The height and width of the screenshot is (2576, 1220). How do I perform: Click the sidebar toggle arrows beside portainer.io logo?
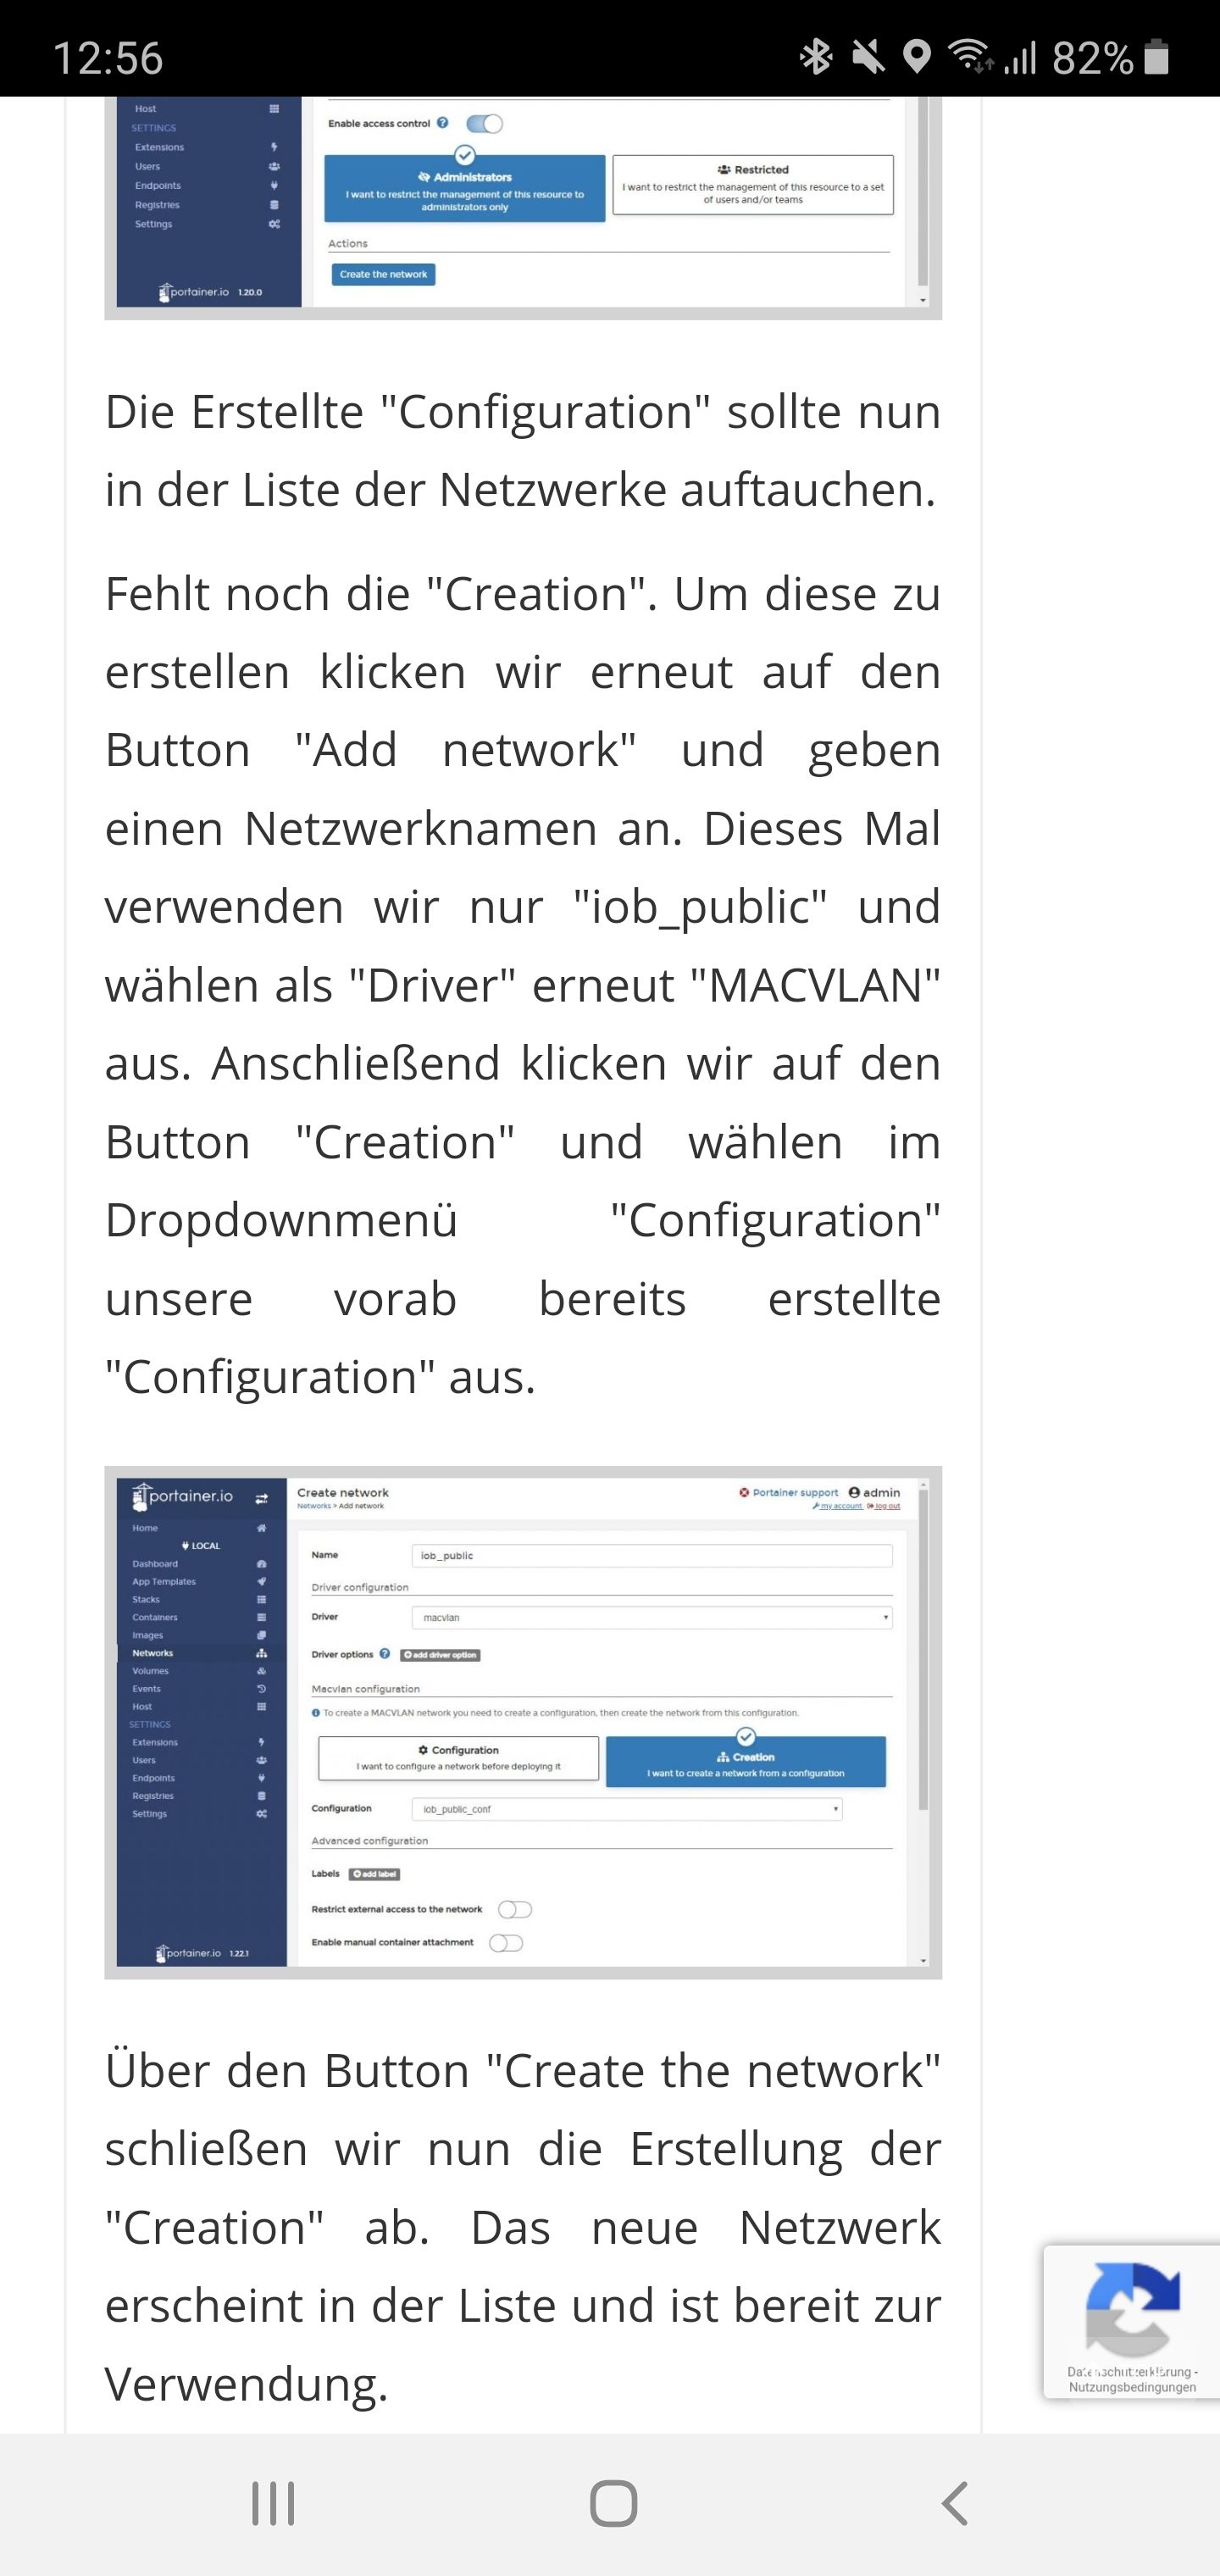pyautogui.click(x=261, y=1498)
